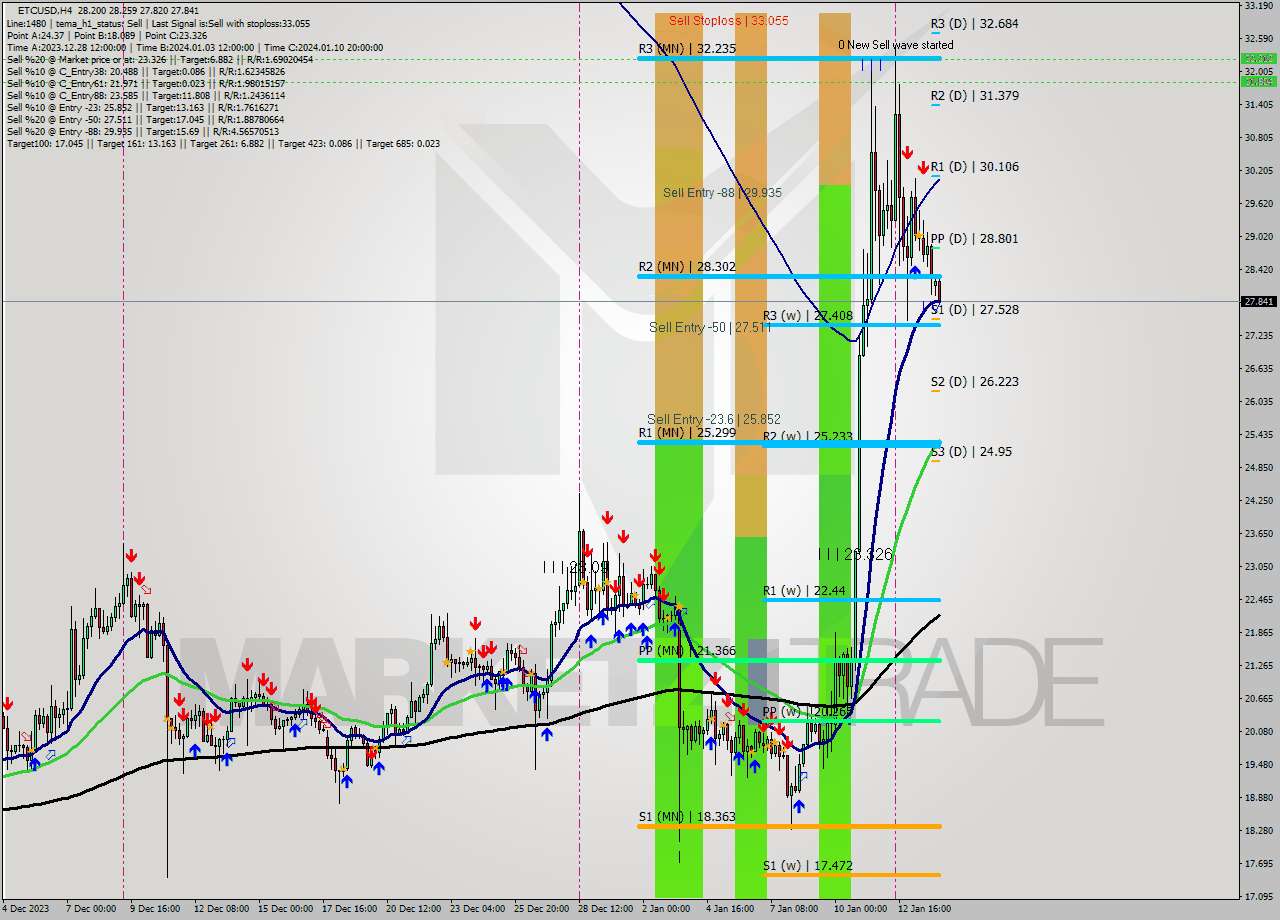Image resolution: width=1280 pixels, height=920 pixels.
Task: Click the 'Time A:2023.12.28 12:00:00' info line
Action: coord(194,48)
